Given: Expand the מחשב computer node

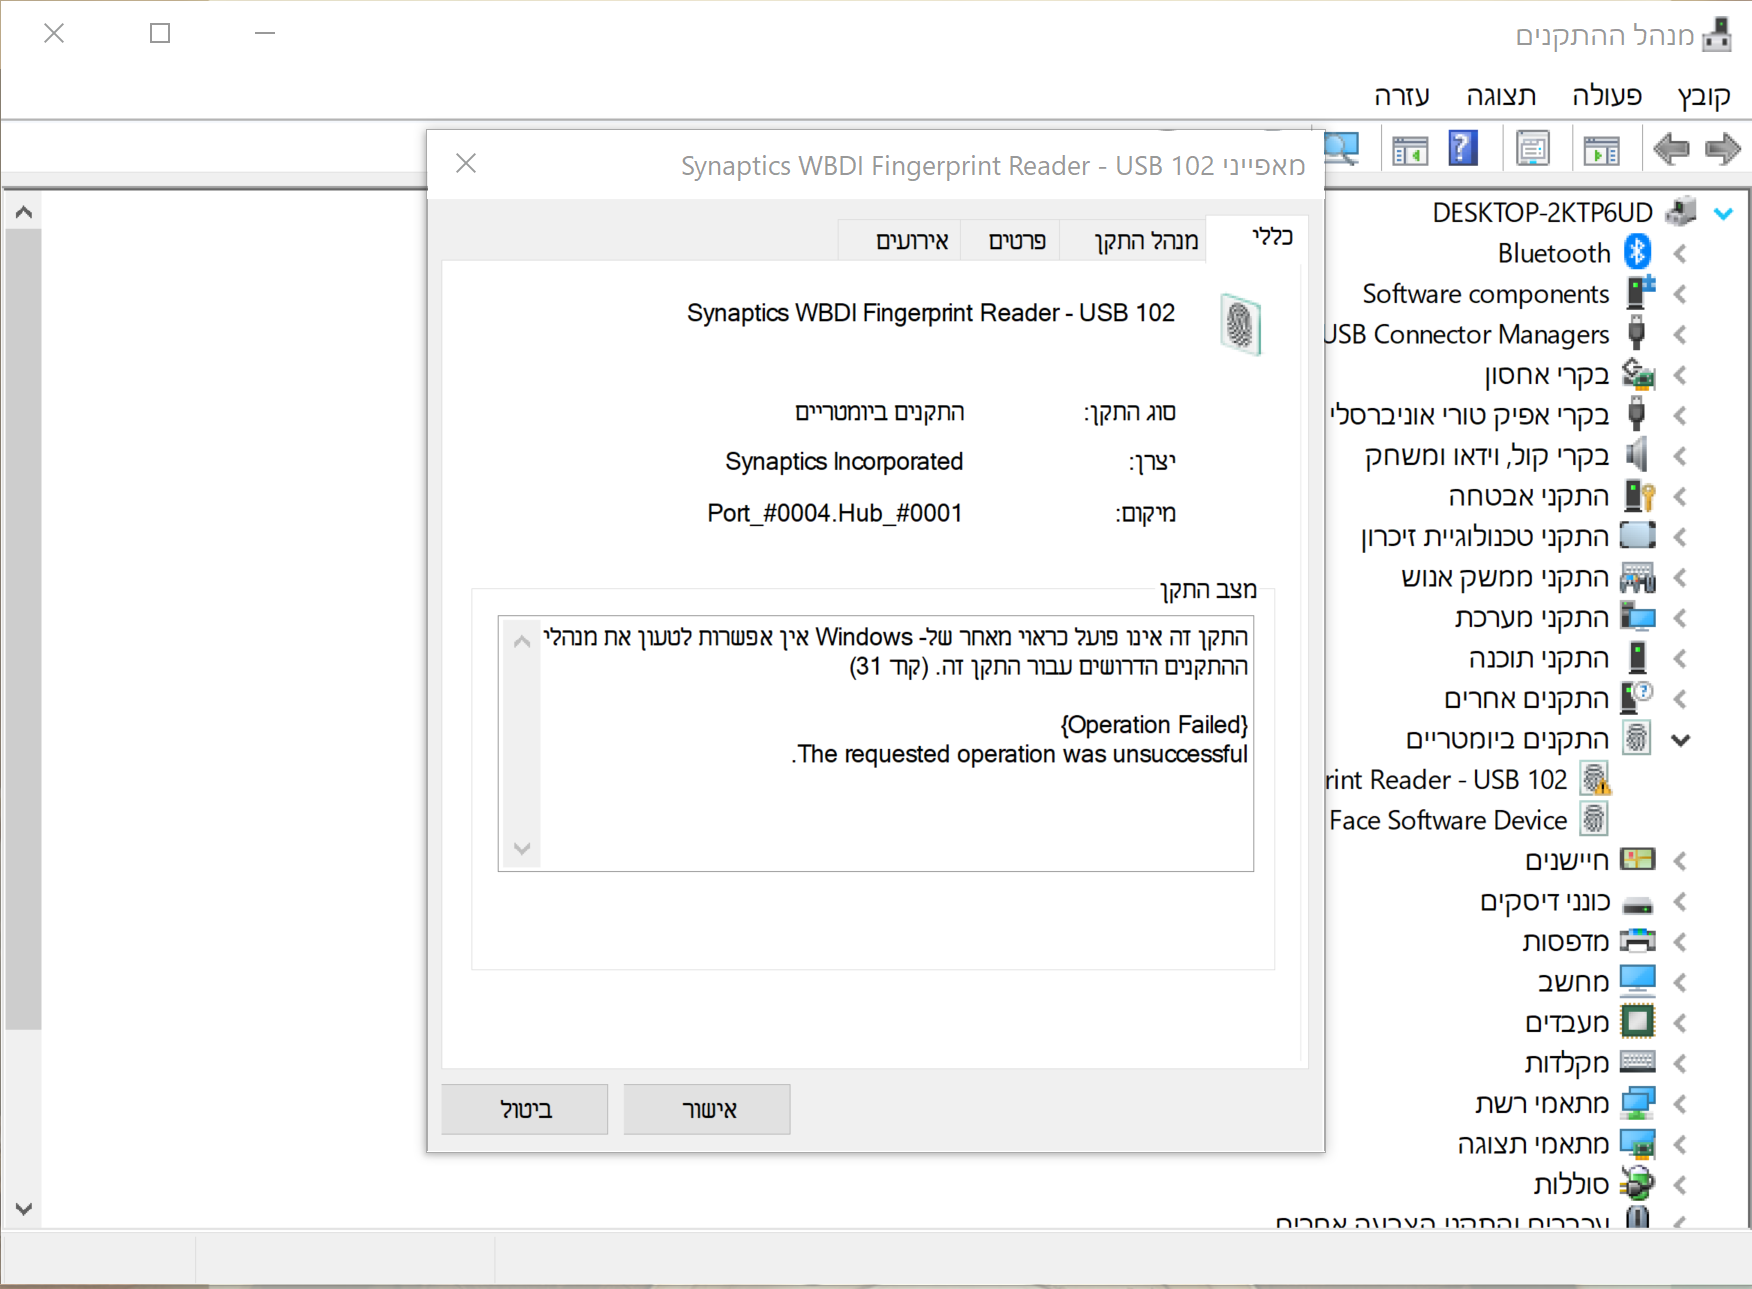Looking at the screenshot, I should [1681, 983].
